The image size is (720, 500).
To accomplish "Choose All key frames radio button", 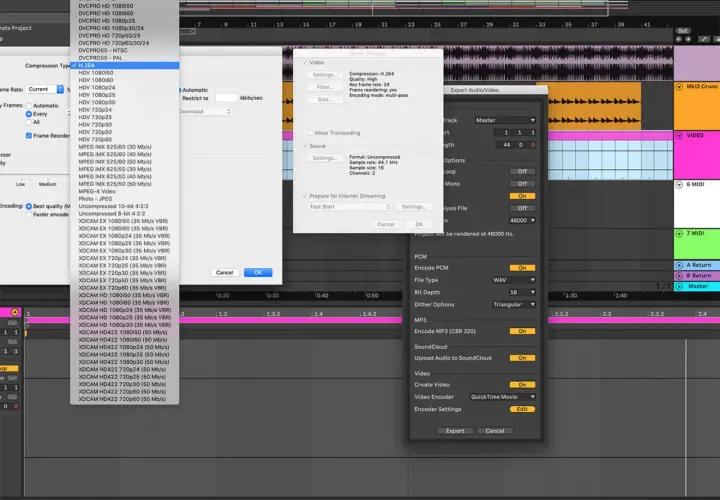I will tap(29, 122).
